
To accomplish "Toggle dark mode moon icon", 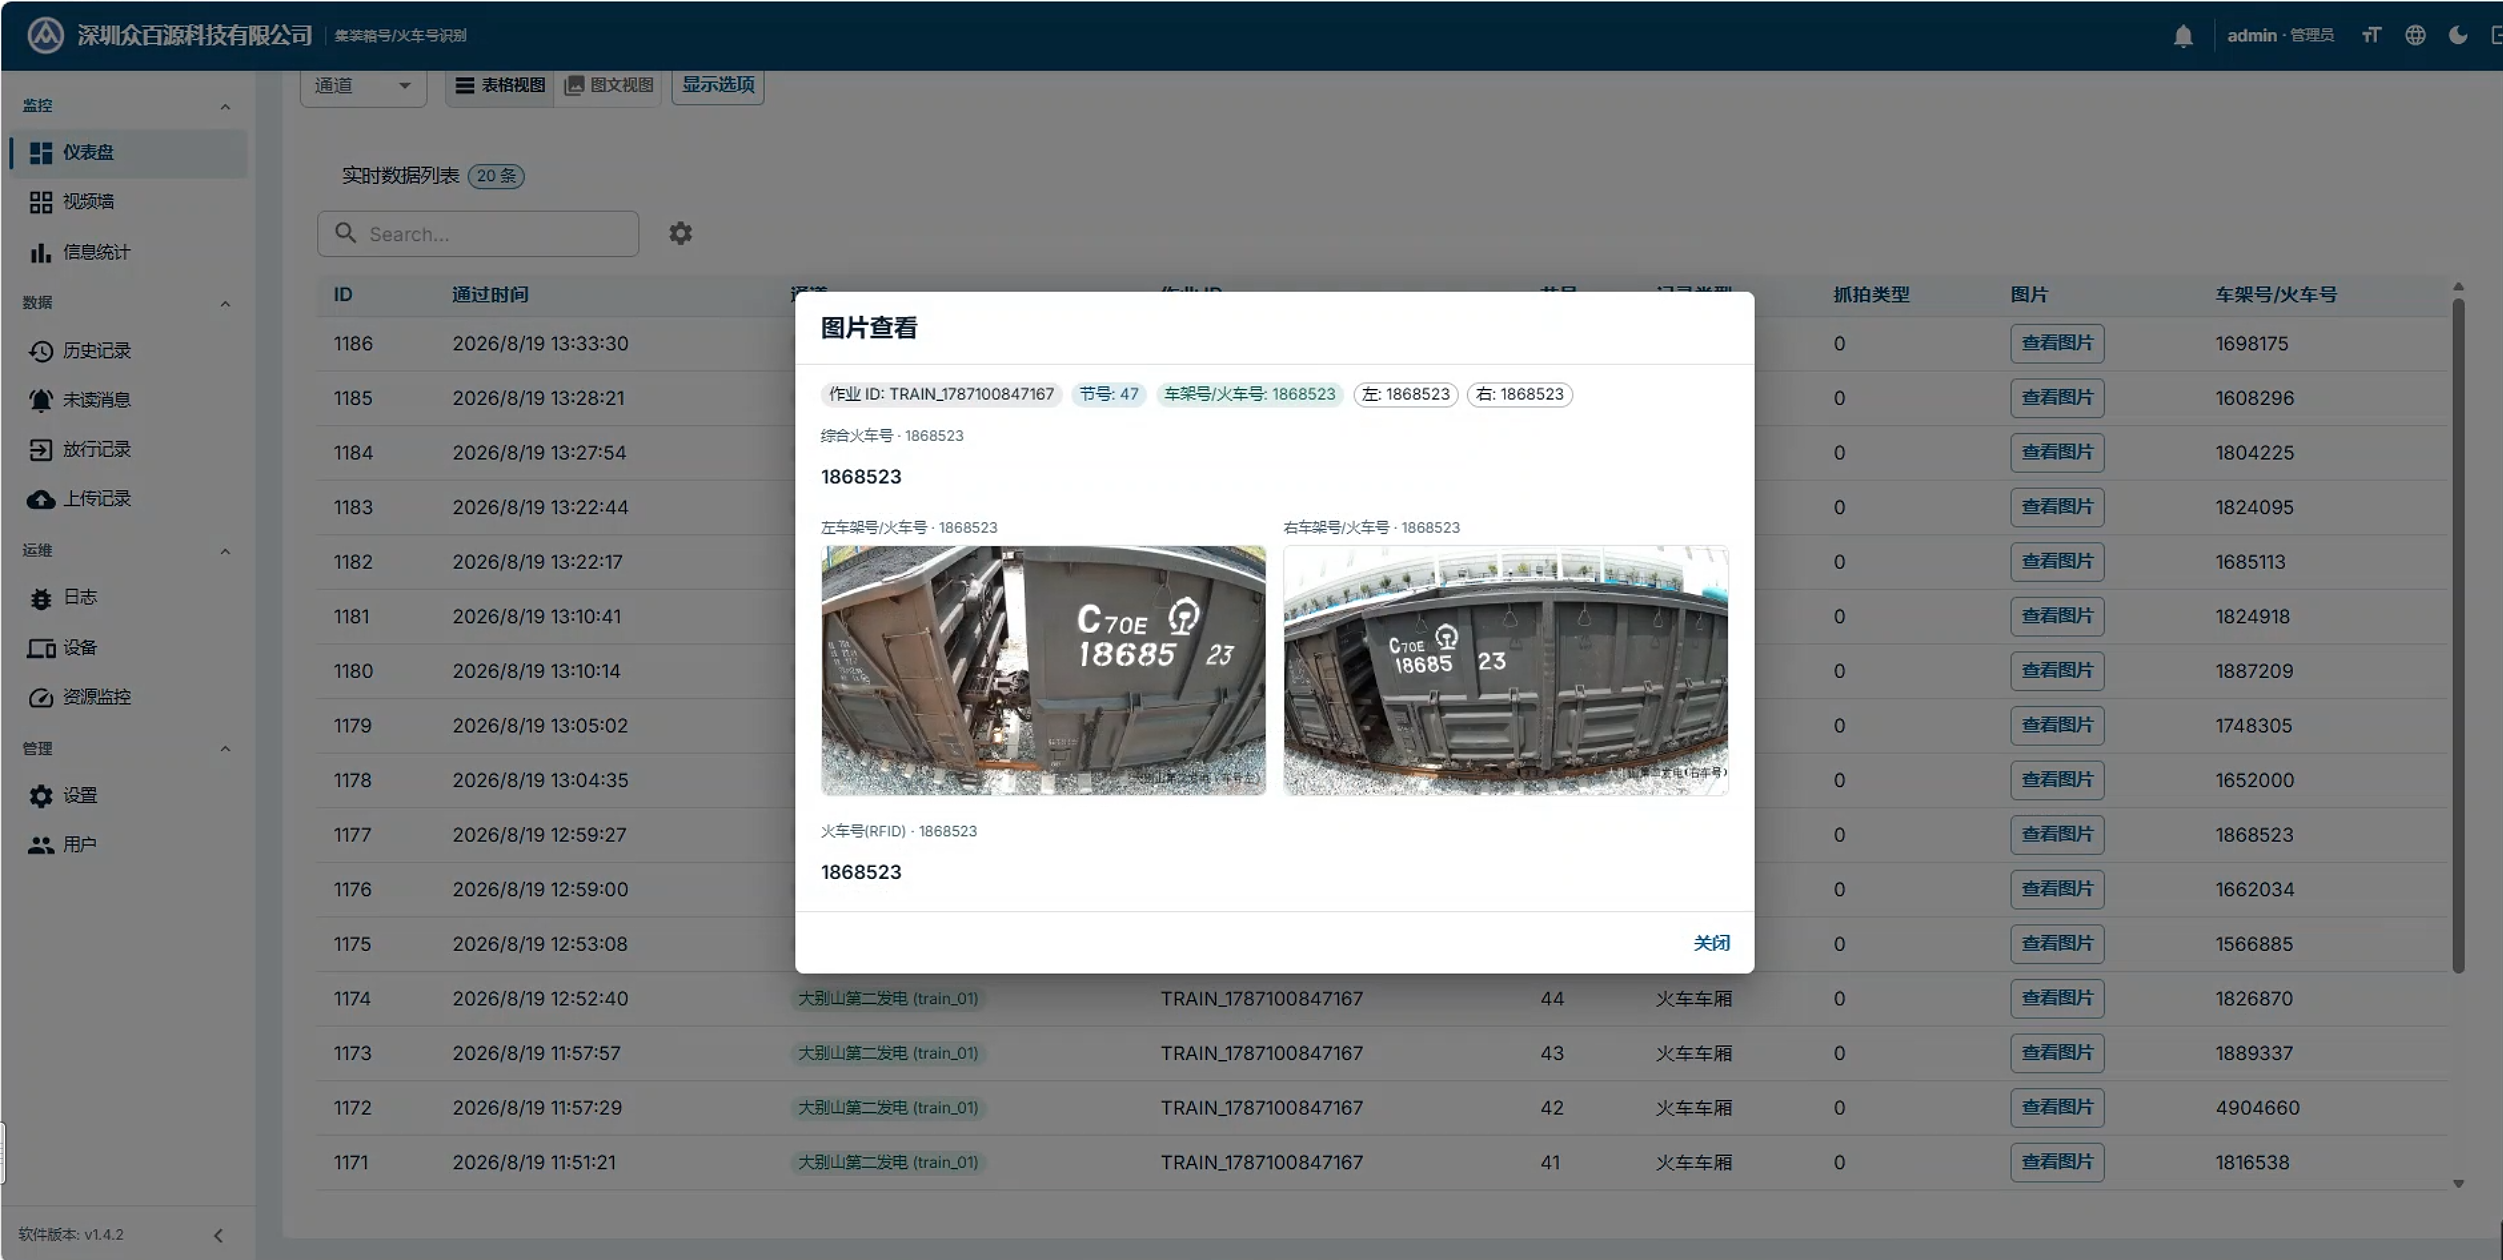I will [x=2458, y=36].
